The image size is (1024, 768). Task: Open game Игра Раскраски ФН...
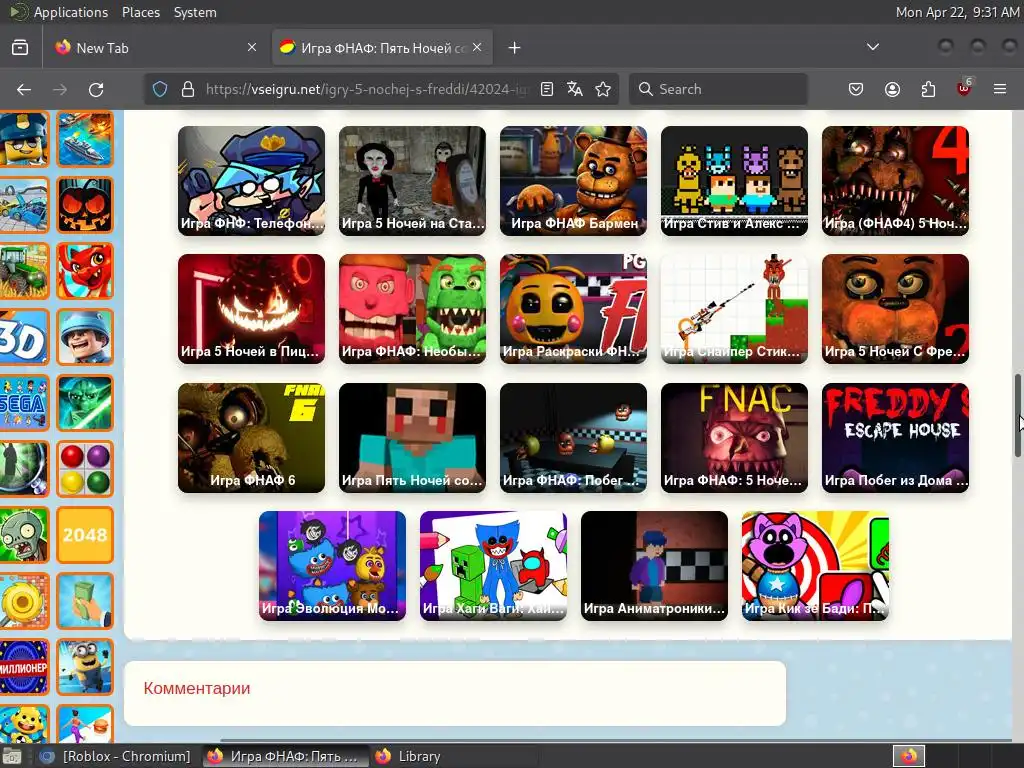click(x=573, y=309)
